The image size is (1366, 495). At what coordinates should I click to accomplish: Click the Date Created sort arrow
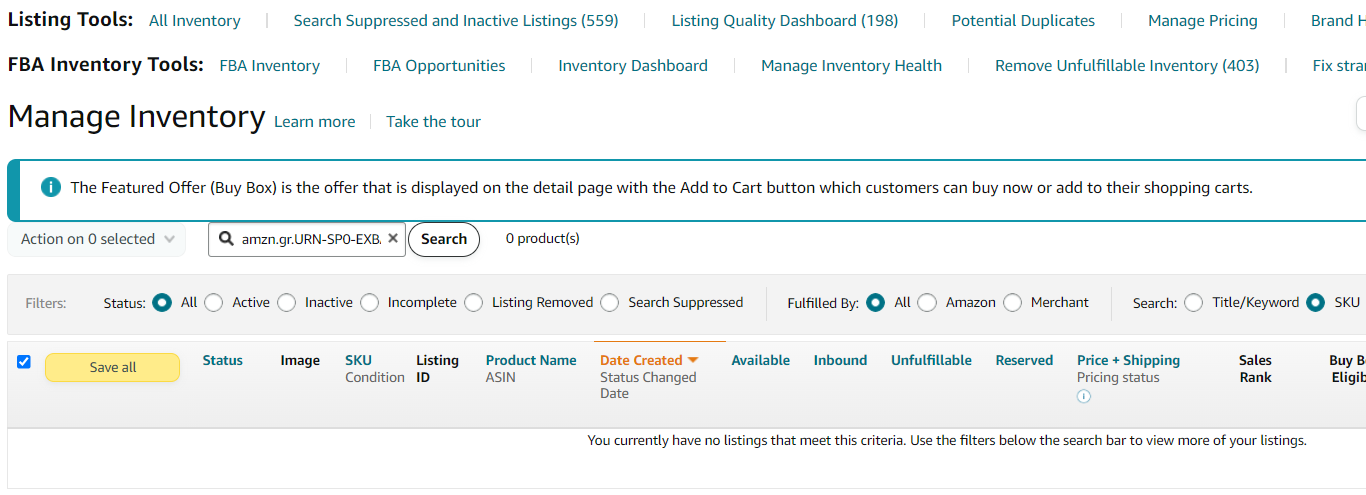[692, 361]
